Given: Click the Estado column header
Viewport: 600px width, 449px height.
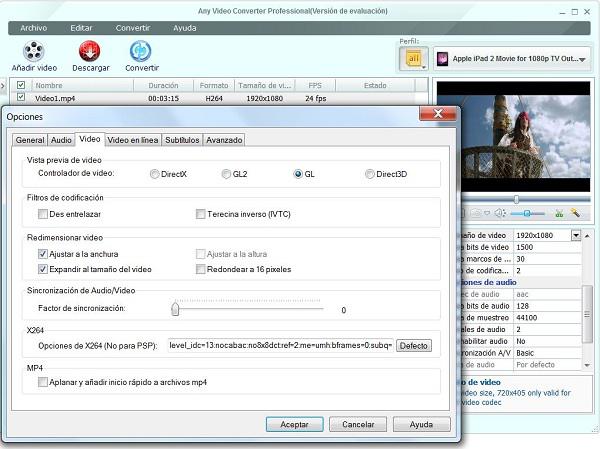Looking at the screenshot, I should pyautogui.click(x=375, y=85).
